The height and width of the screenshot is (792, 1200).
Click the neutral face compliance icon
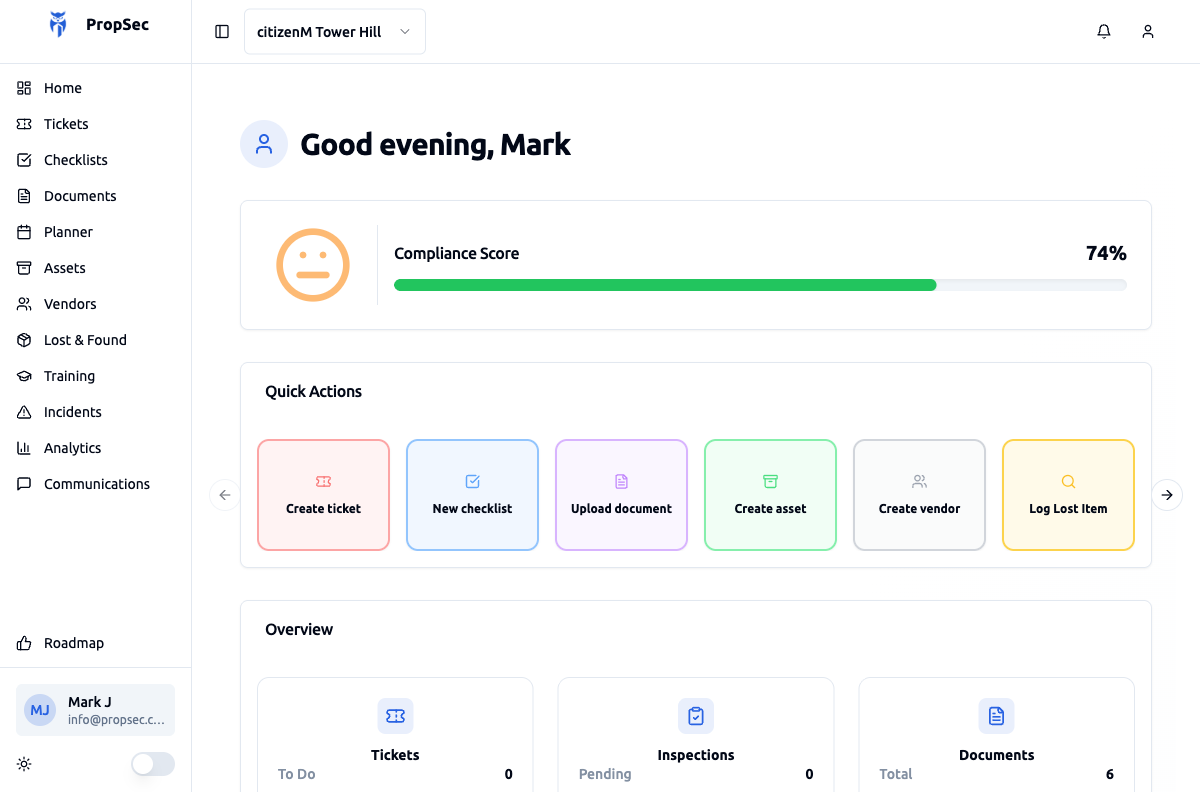click(x=313, y=265)
